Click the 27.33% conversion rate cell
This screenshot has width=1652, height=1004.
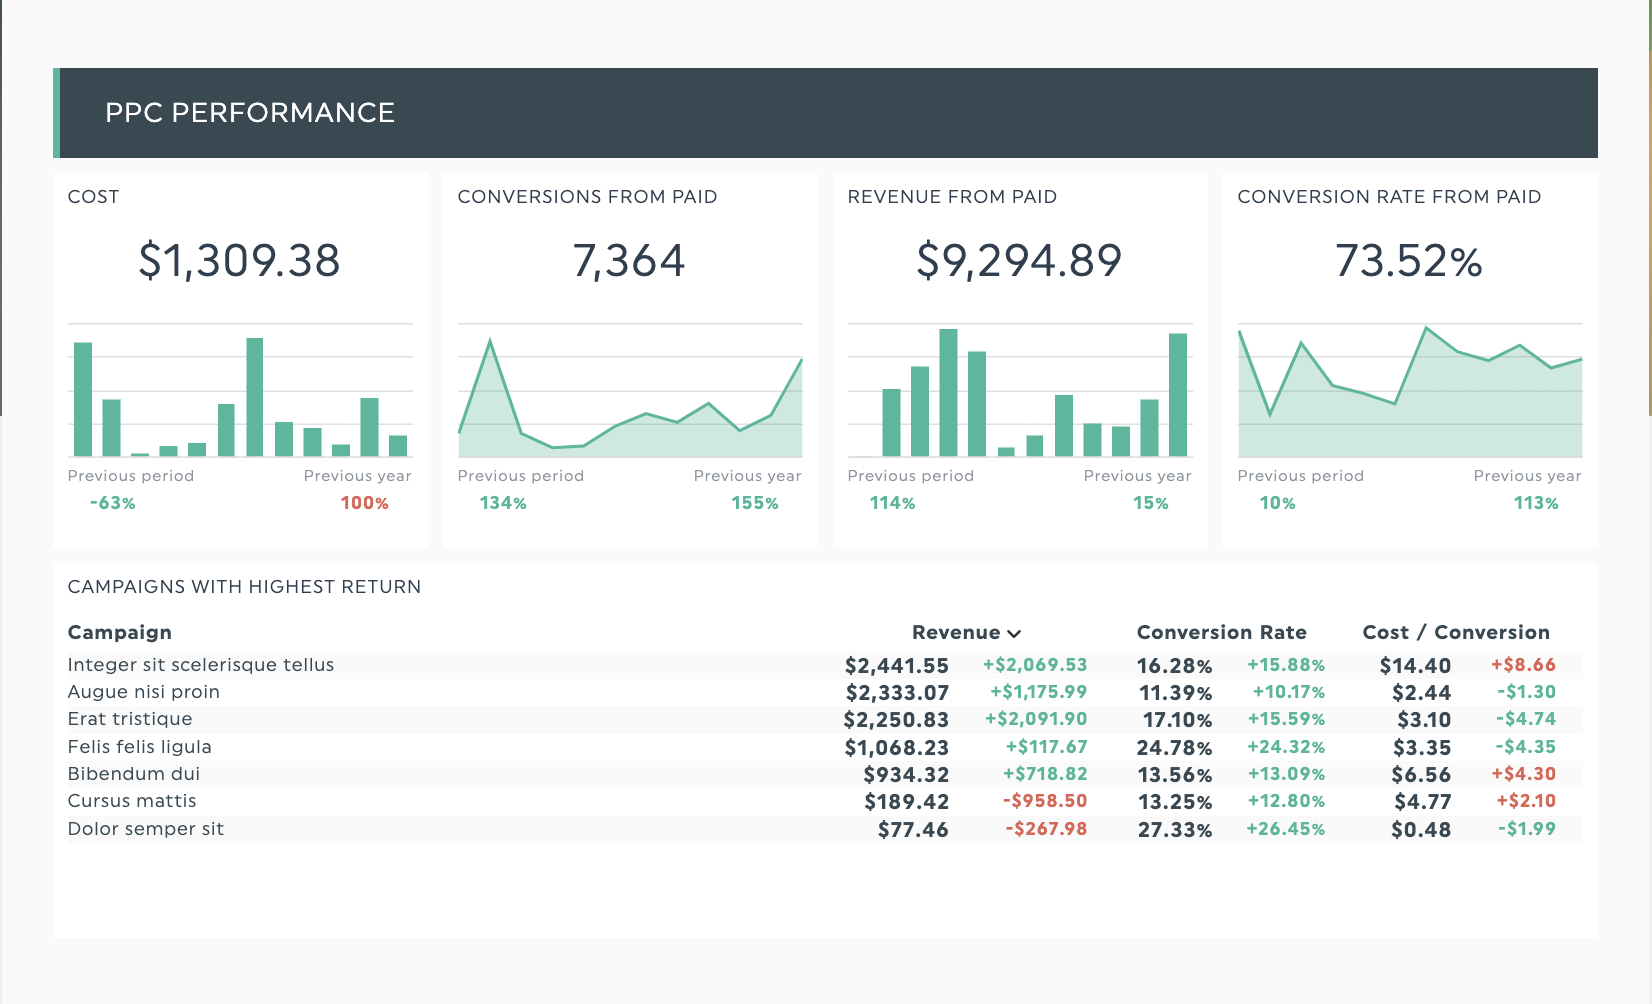click(1176, 830)
